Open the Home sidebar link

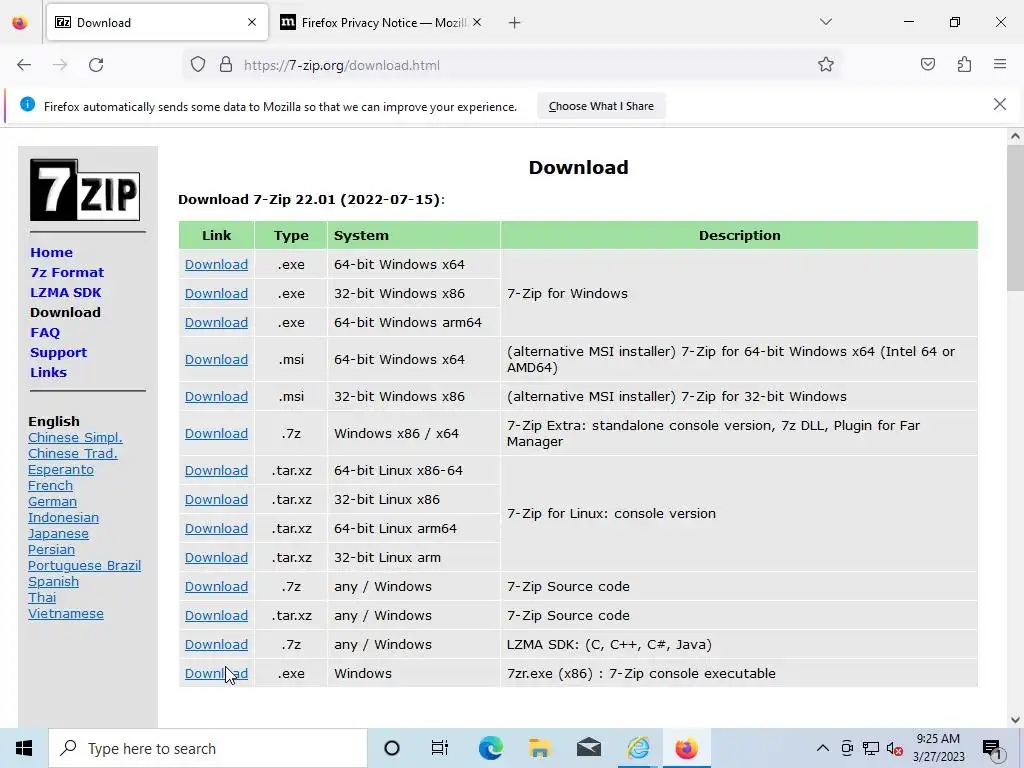(51, 252)
